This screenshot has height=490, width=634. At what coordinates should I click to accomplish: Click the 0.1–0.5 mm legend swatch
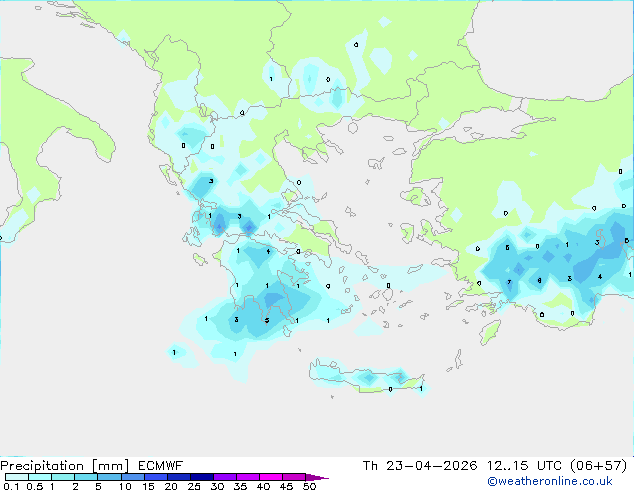point(17,477)
